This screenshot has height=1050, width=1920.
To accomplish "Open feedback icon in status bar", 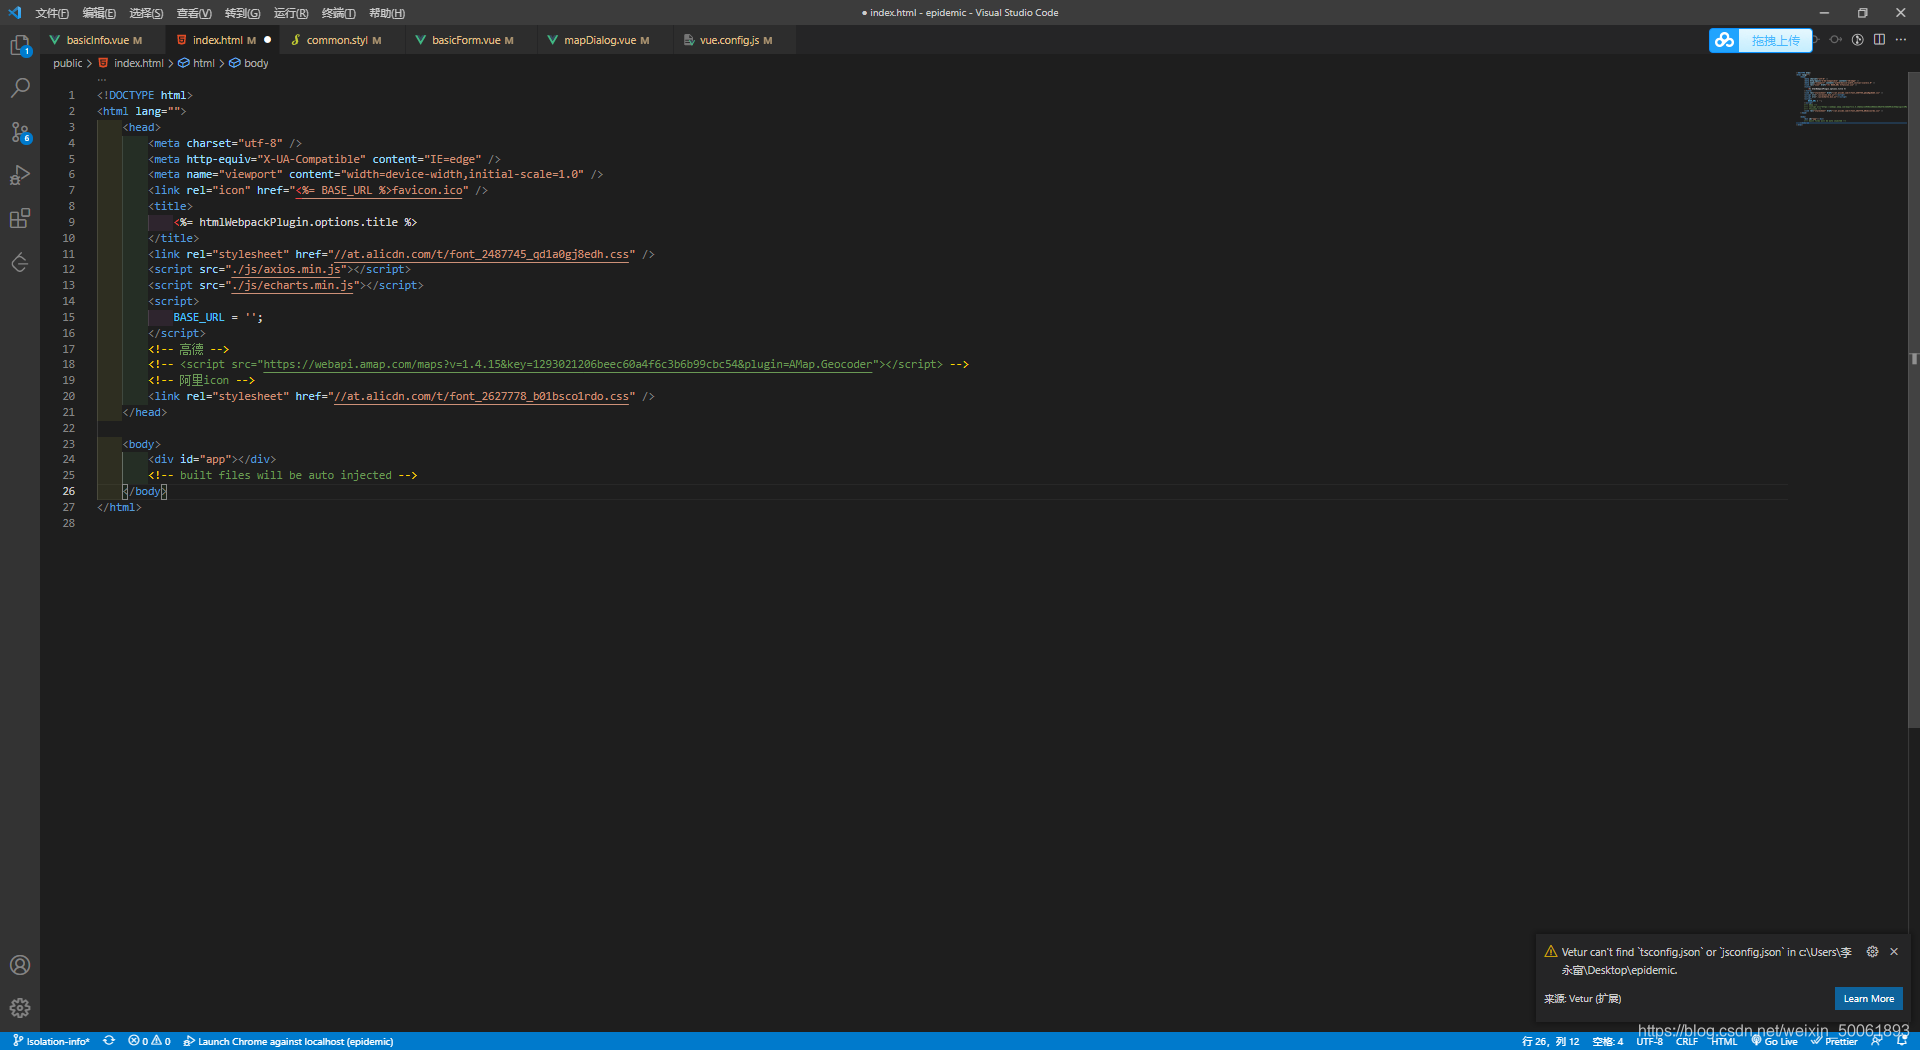I will (x=1877, y=1041).
